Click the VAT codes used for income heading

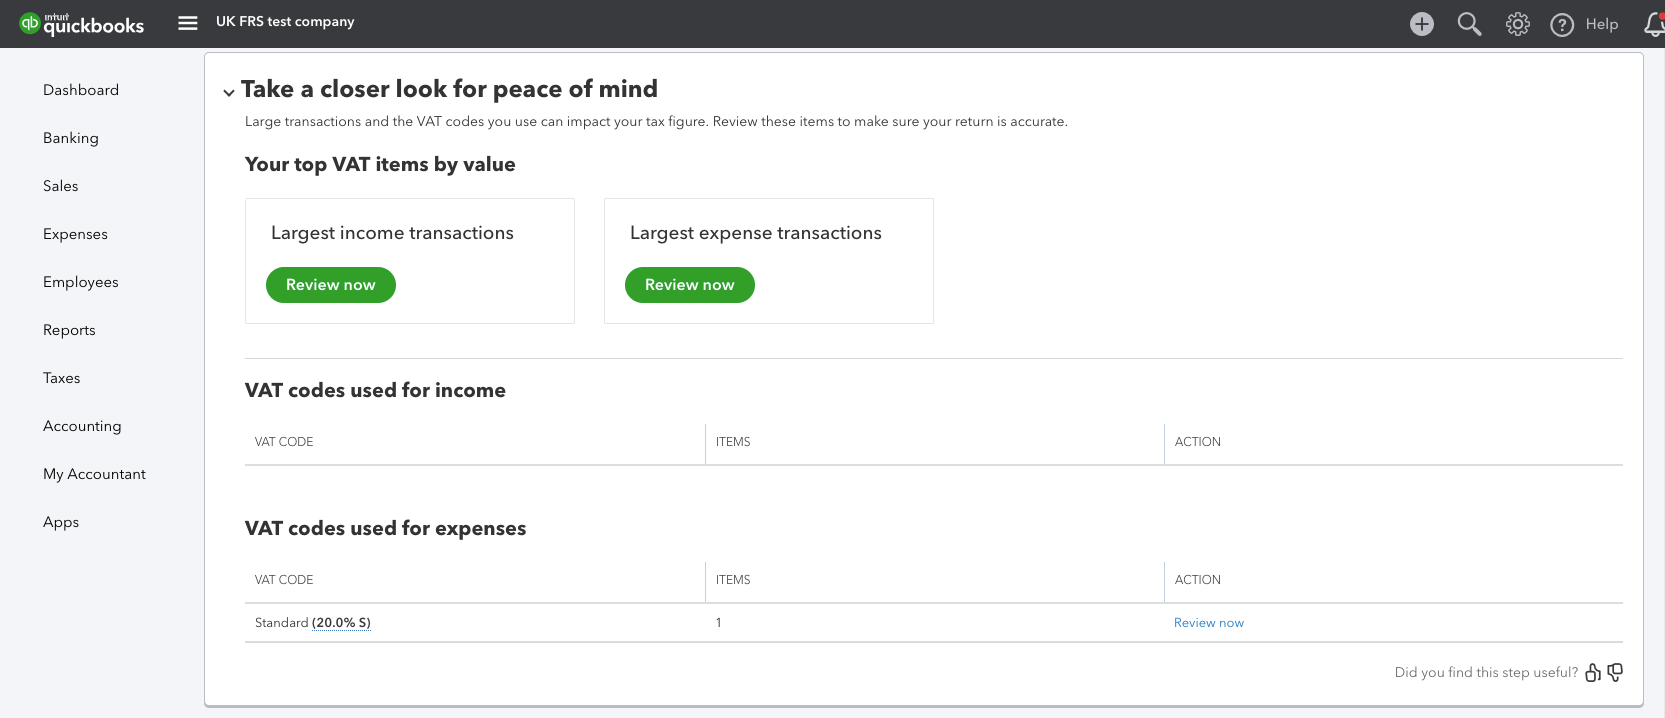tap(375, 391)
